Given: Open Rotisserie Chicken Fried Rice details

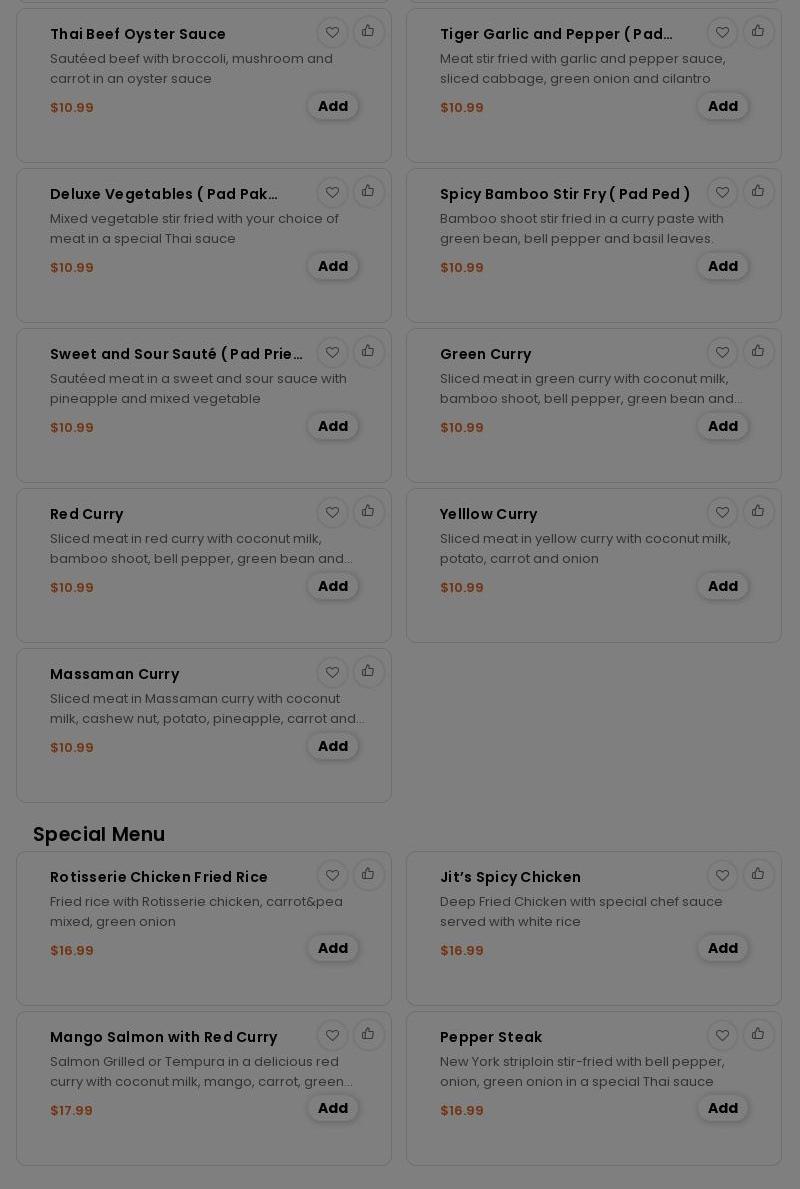Looking at the screenshot, I should [159, 877].
